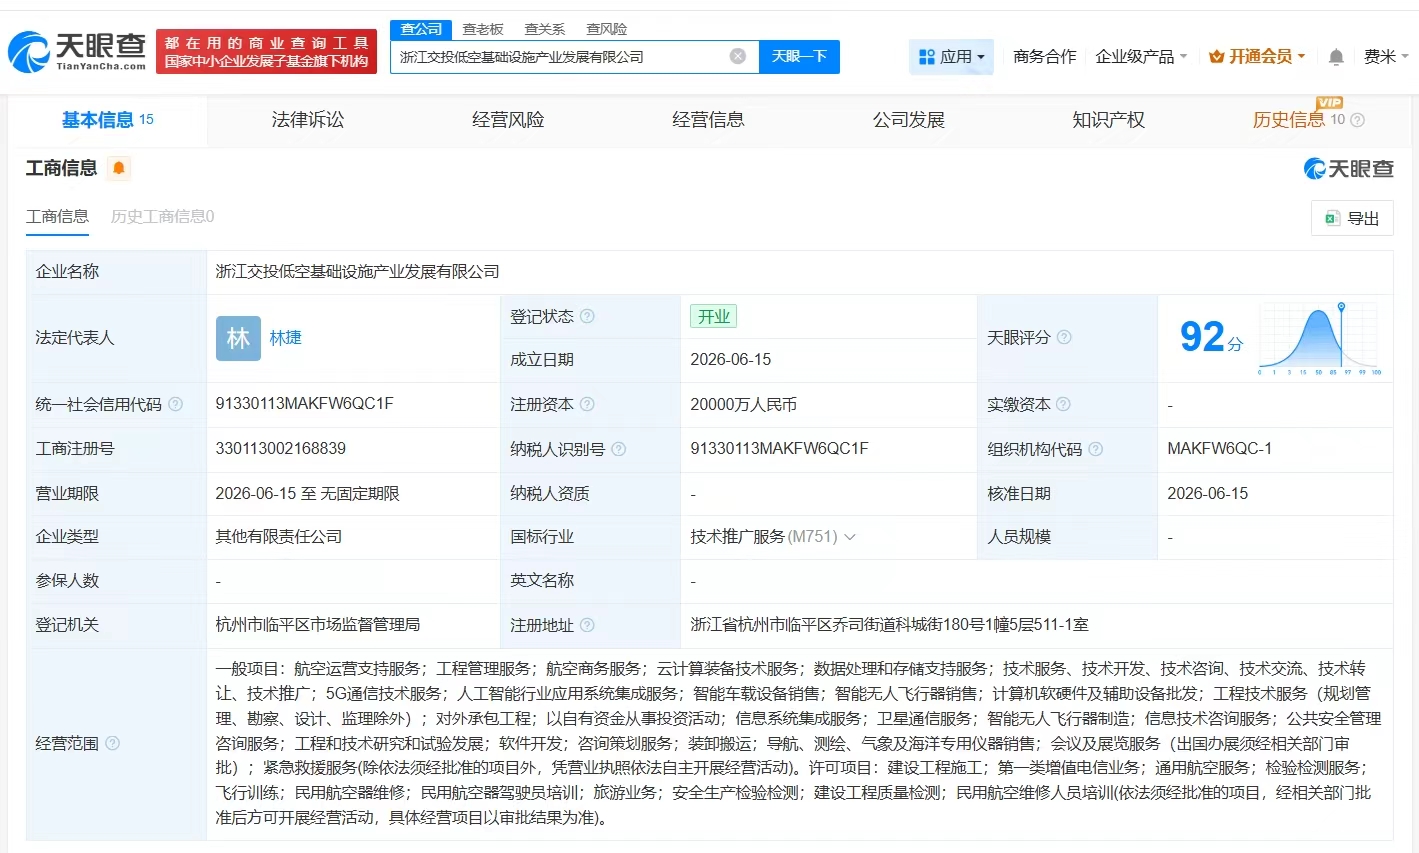Screen dimensions: 1419x853
Task: Open the 基本信息 tab
Action: (108, 120)
